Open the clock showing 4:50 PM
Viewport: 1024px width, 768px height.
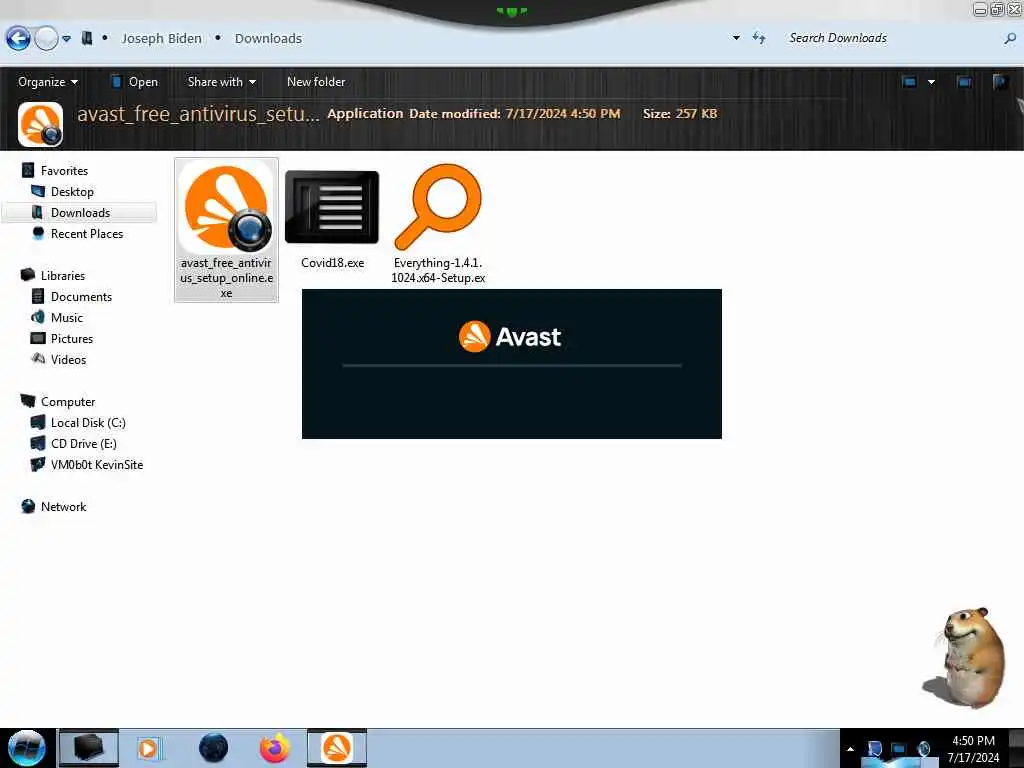(x=973, y=749)
